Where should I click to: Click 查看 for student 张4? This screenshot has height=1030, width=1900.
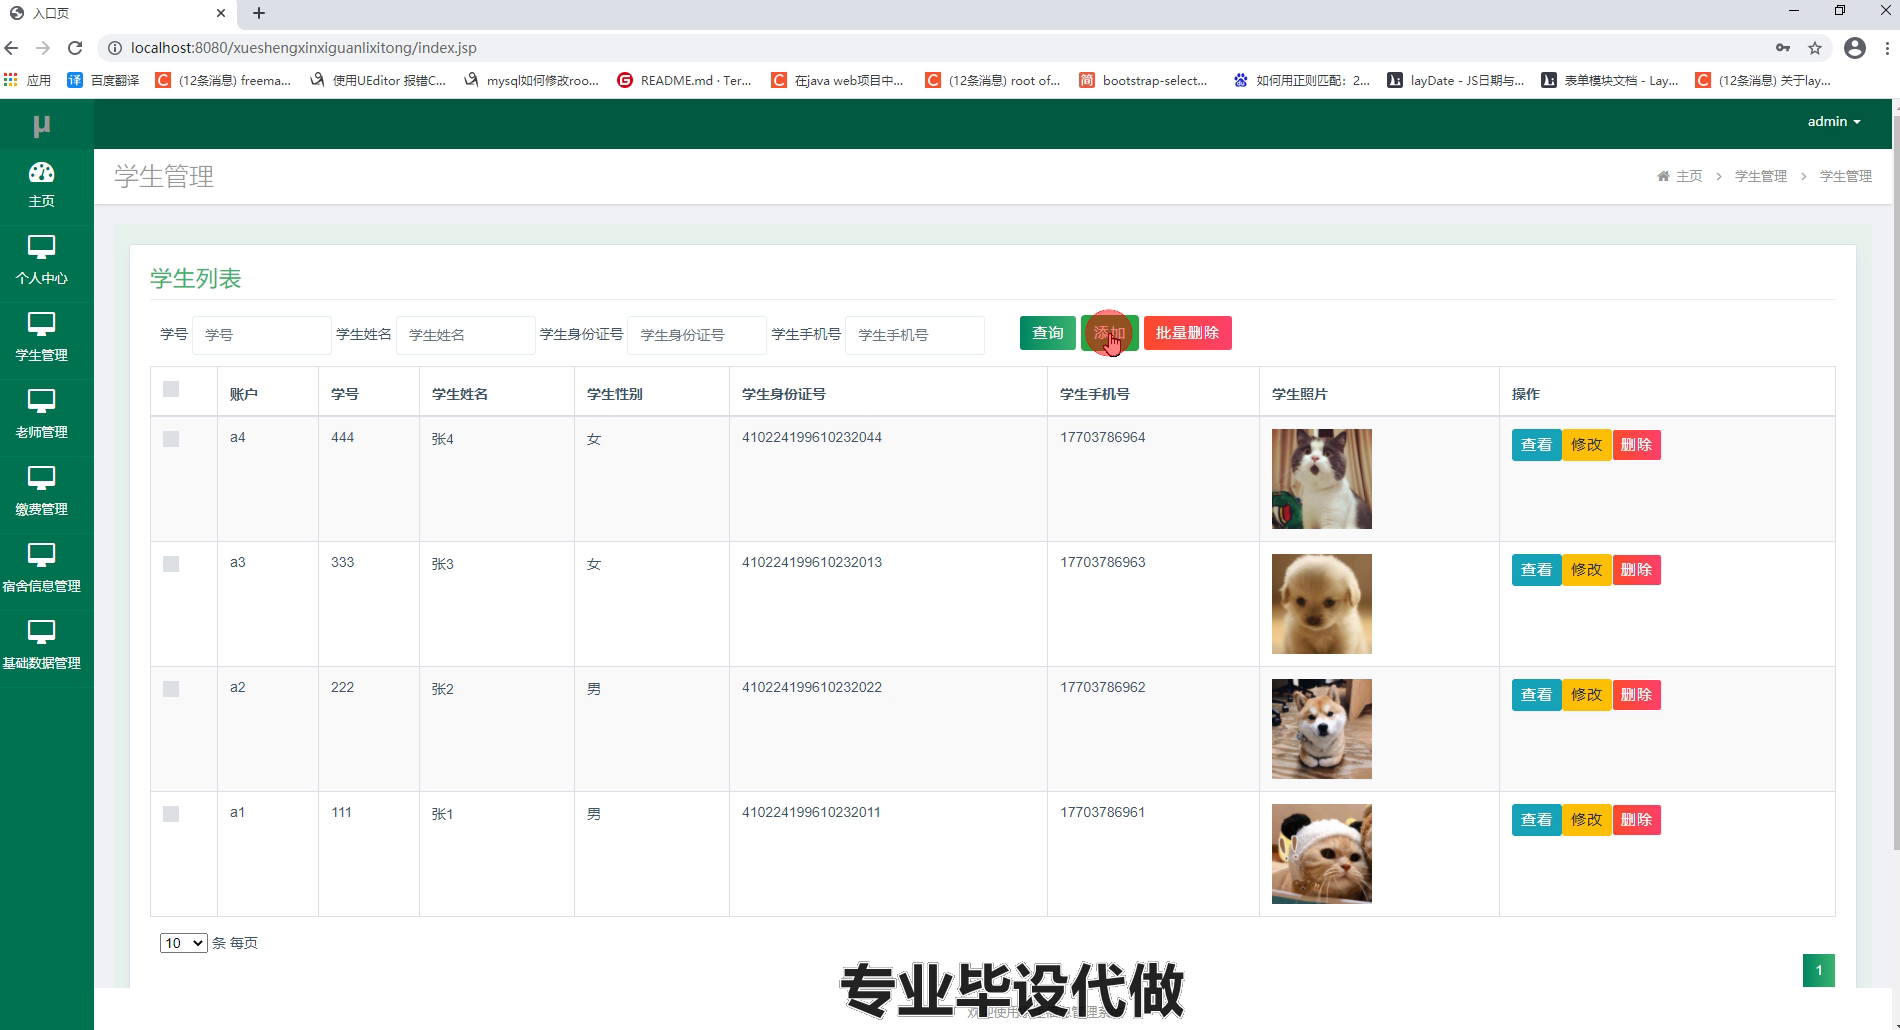tap(1536, 445)
